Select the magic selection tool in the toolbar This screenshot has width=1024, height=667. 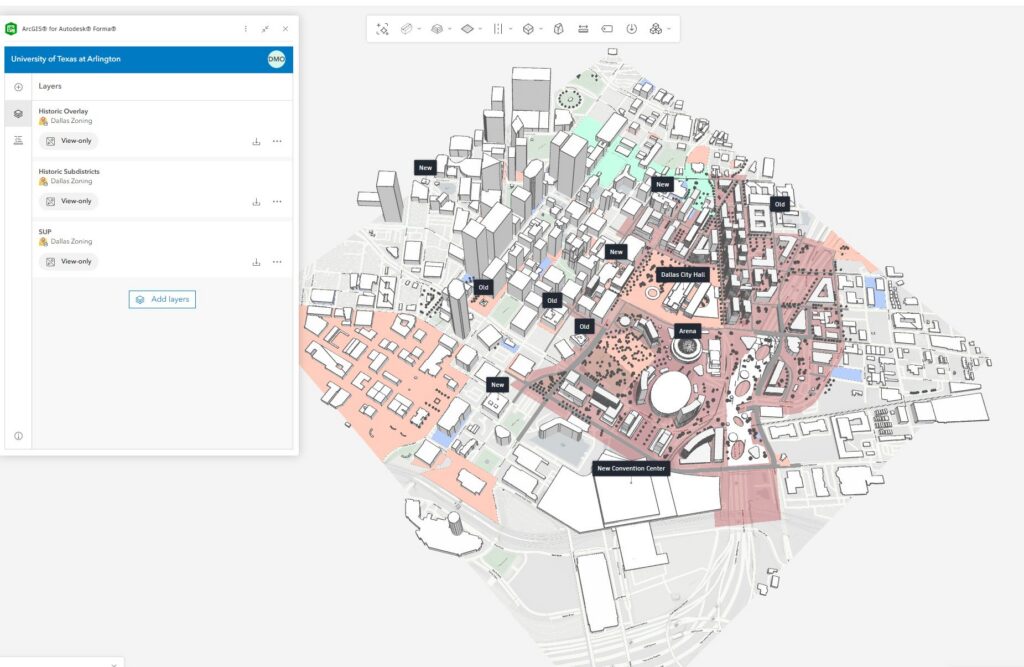click(382, 29)
